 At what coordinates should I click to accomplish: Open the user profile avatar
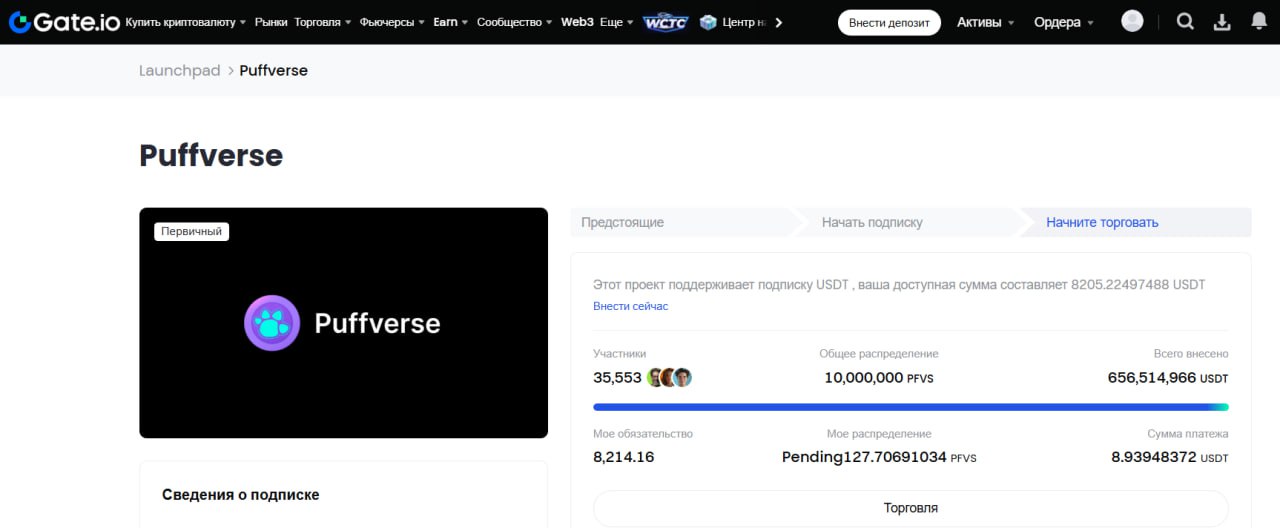(x=1132, y=21)
